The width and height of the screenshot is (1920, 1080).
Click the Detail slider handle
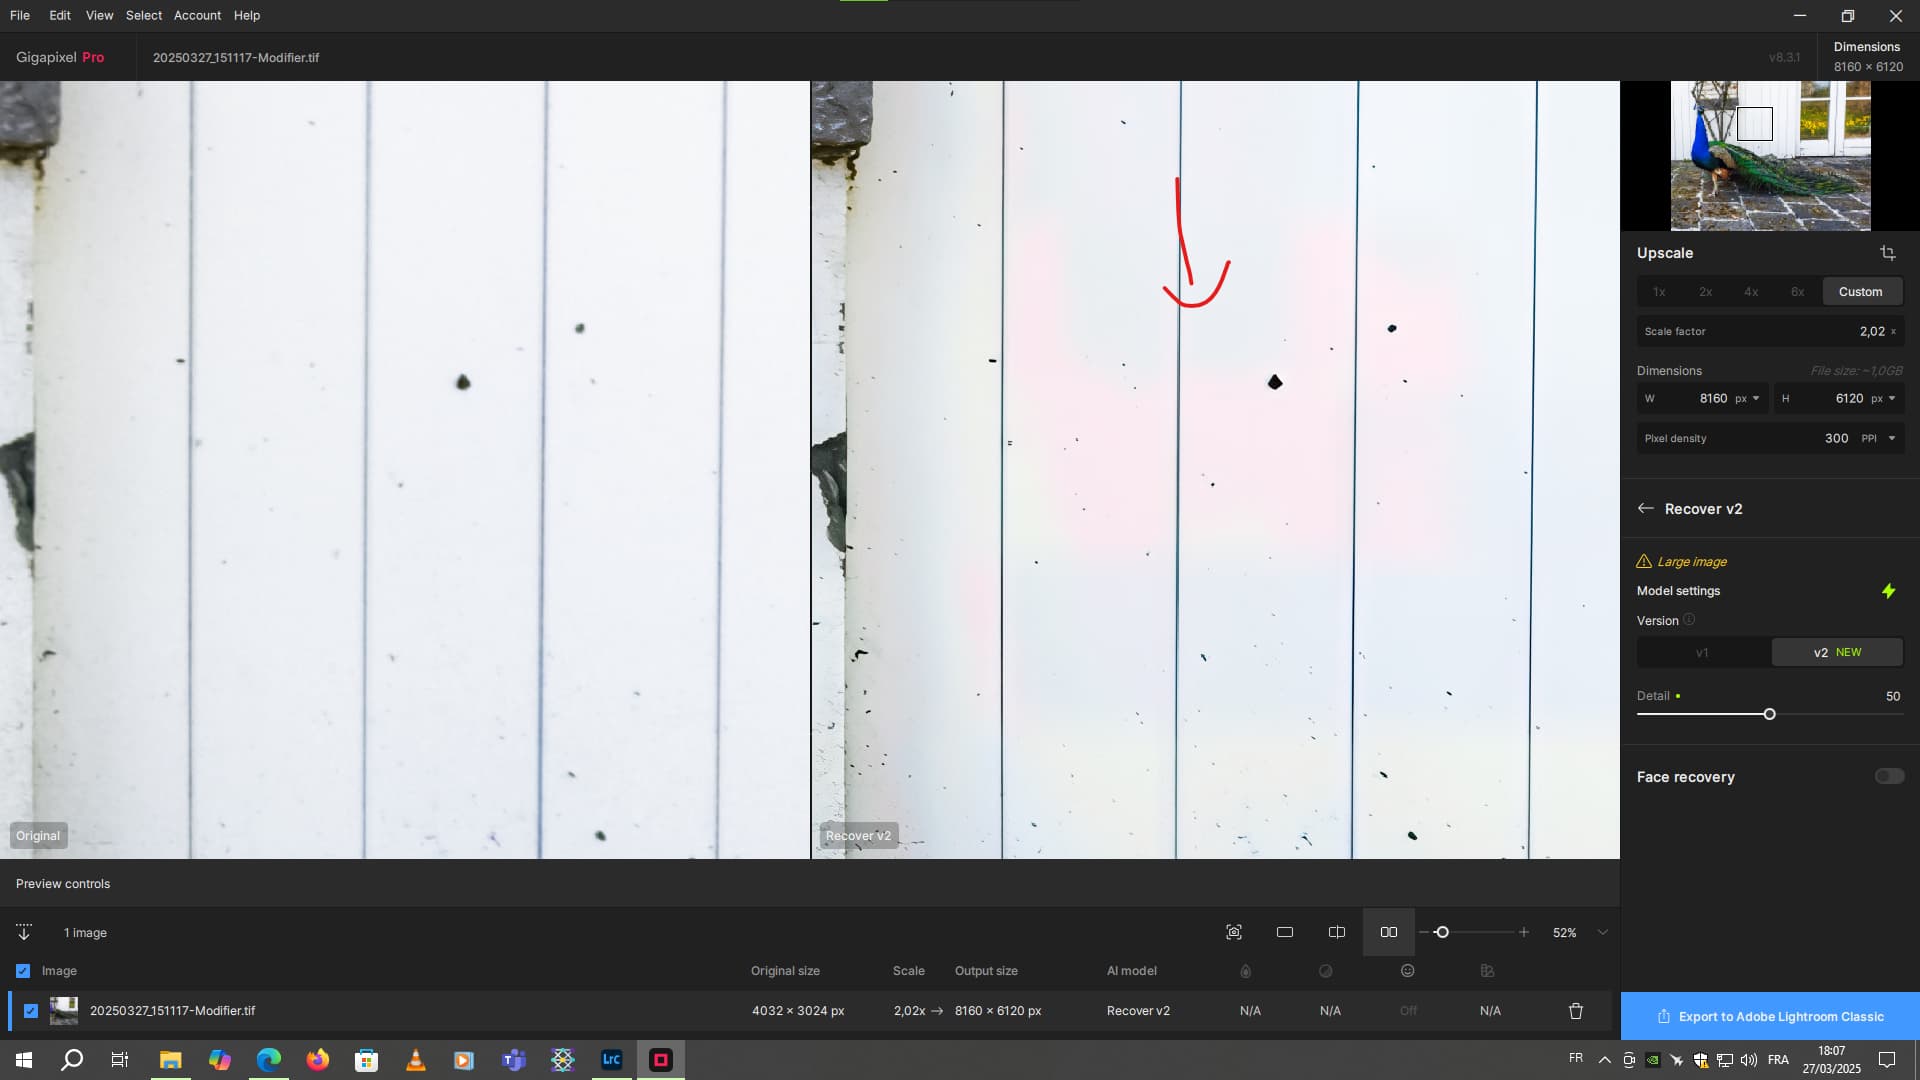(1769, 714)
